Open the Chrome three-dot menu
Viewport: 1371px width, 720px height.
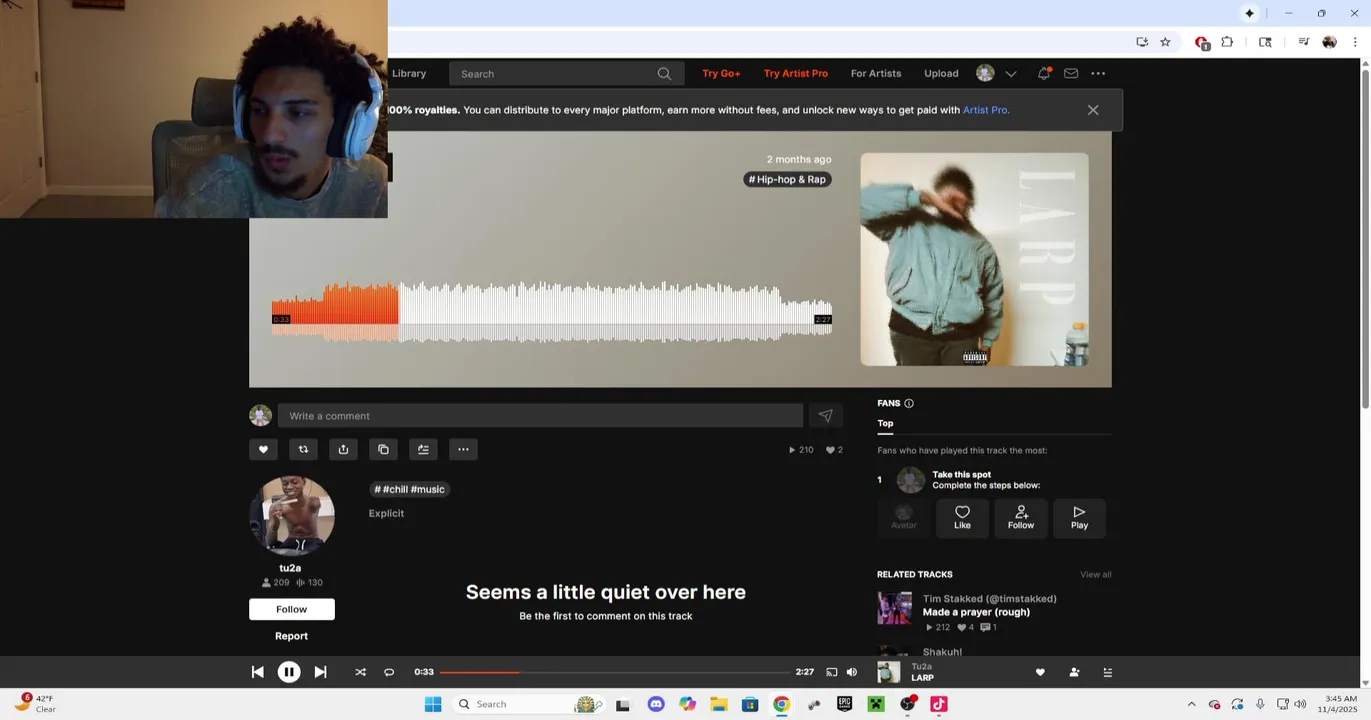(1355, 42)
